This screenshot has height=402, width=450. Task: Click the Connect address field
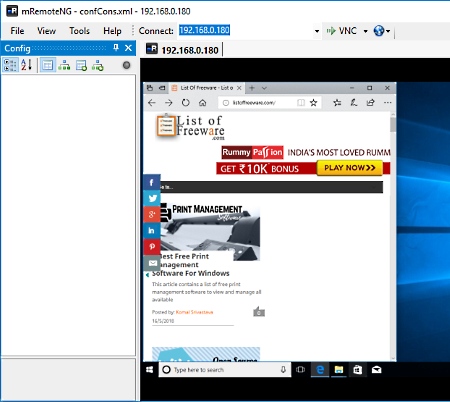(245, 31)
